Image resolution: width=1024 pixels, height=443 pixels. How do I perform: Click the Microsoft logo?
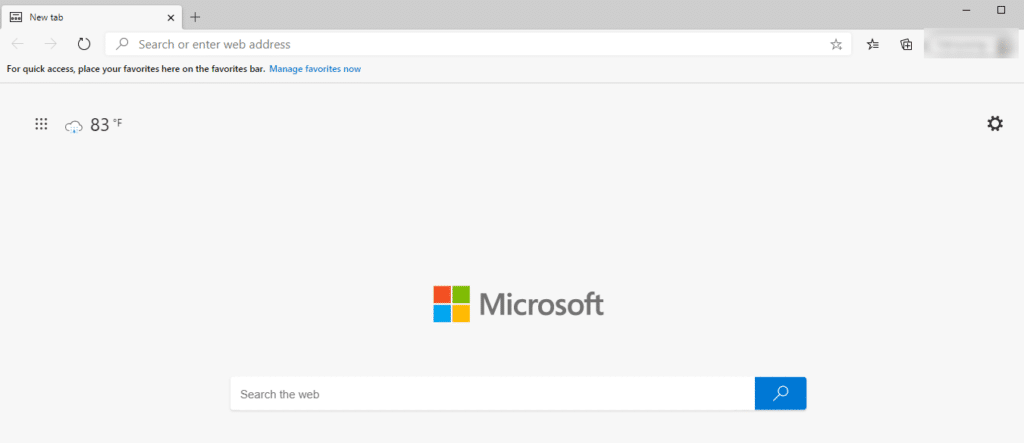[x=518, y=304]
